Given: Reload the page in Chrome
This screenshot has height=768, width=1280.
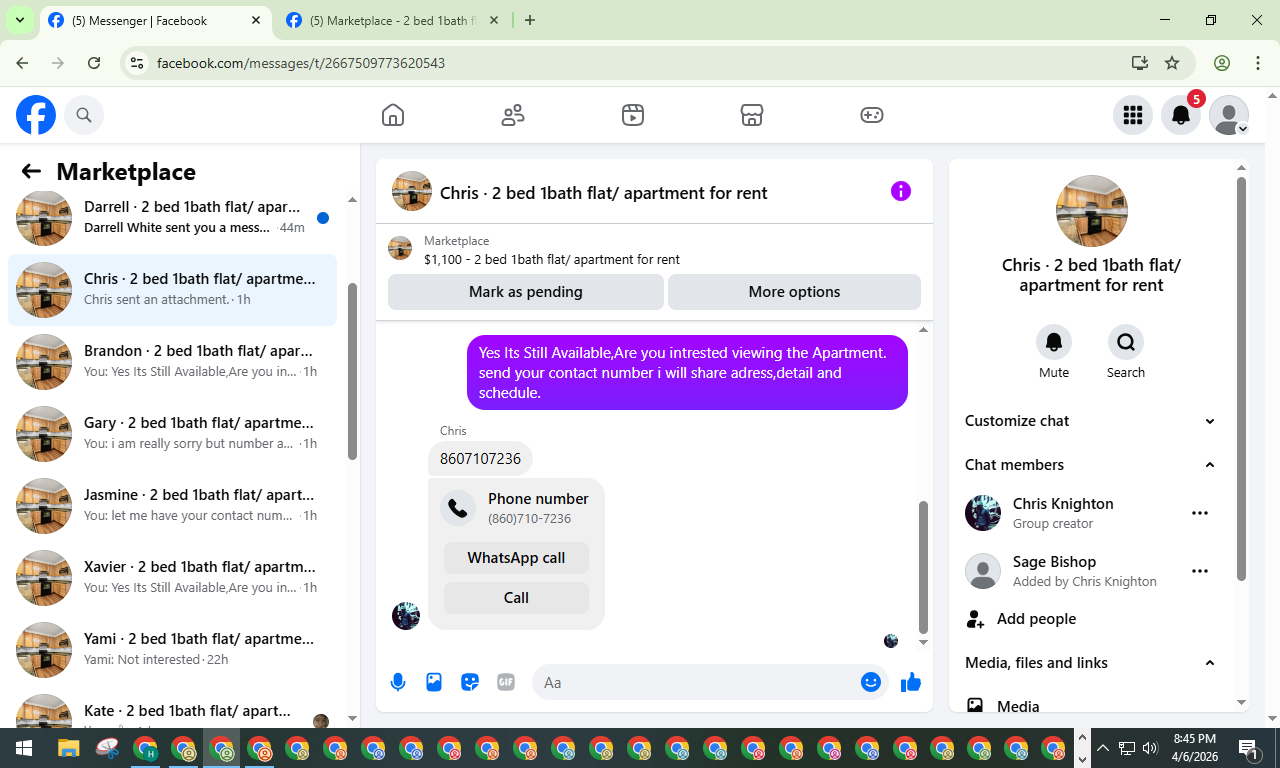Looking at the screenshot, I should [94, 63].
